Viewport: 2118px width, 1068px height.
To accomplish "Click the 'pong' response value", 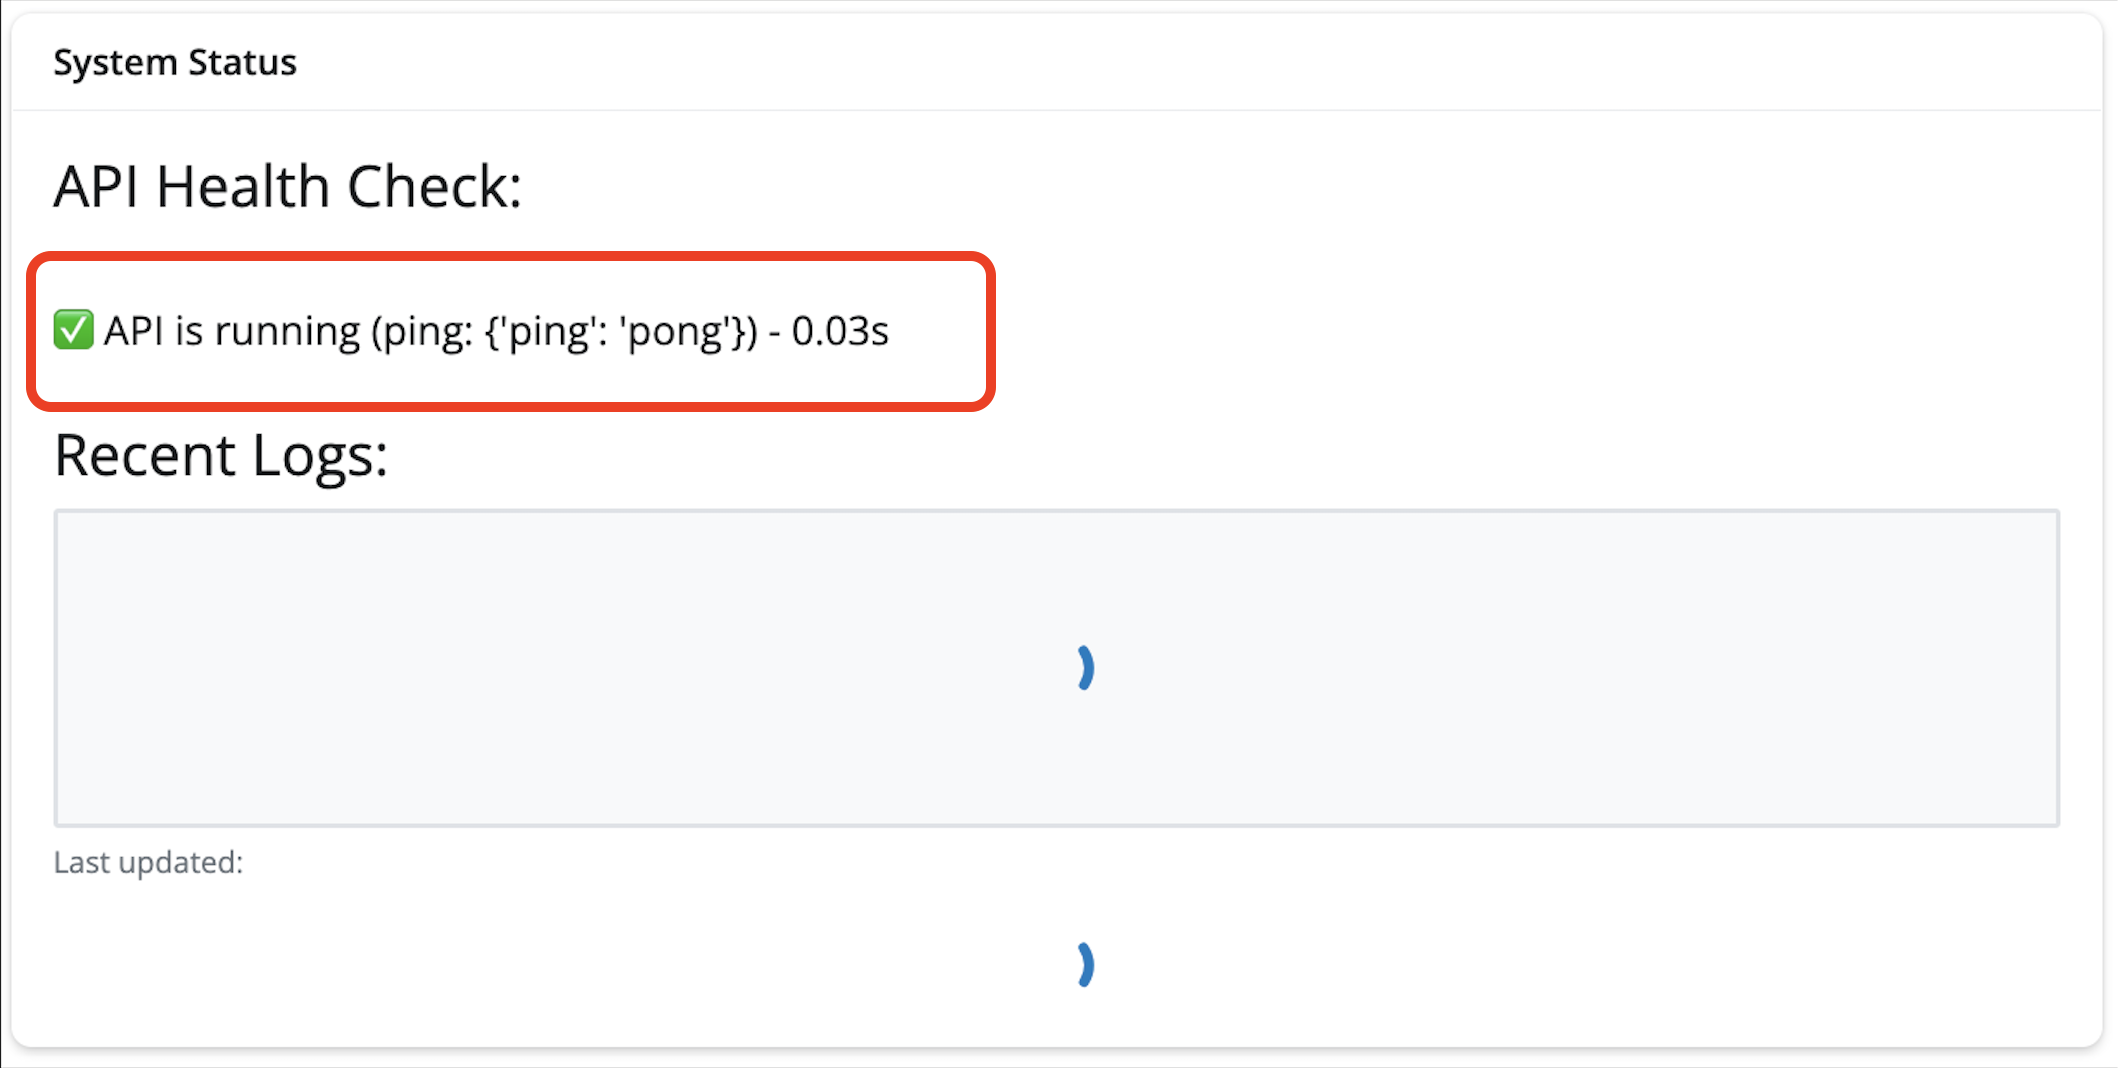I will (679, 331).
